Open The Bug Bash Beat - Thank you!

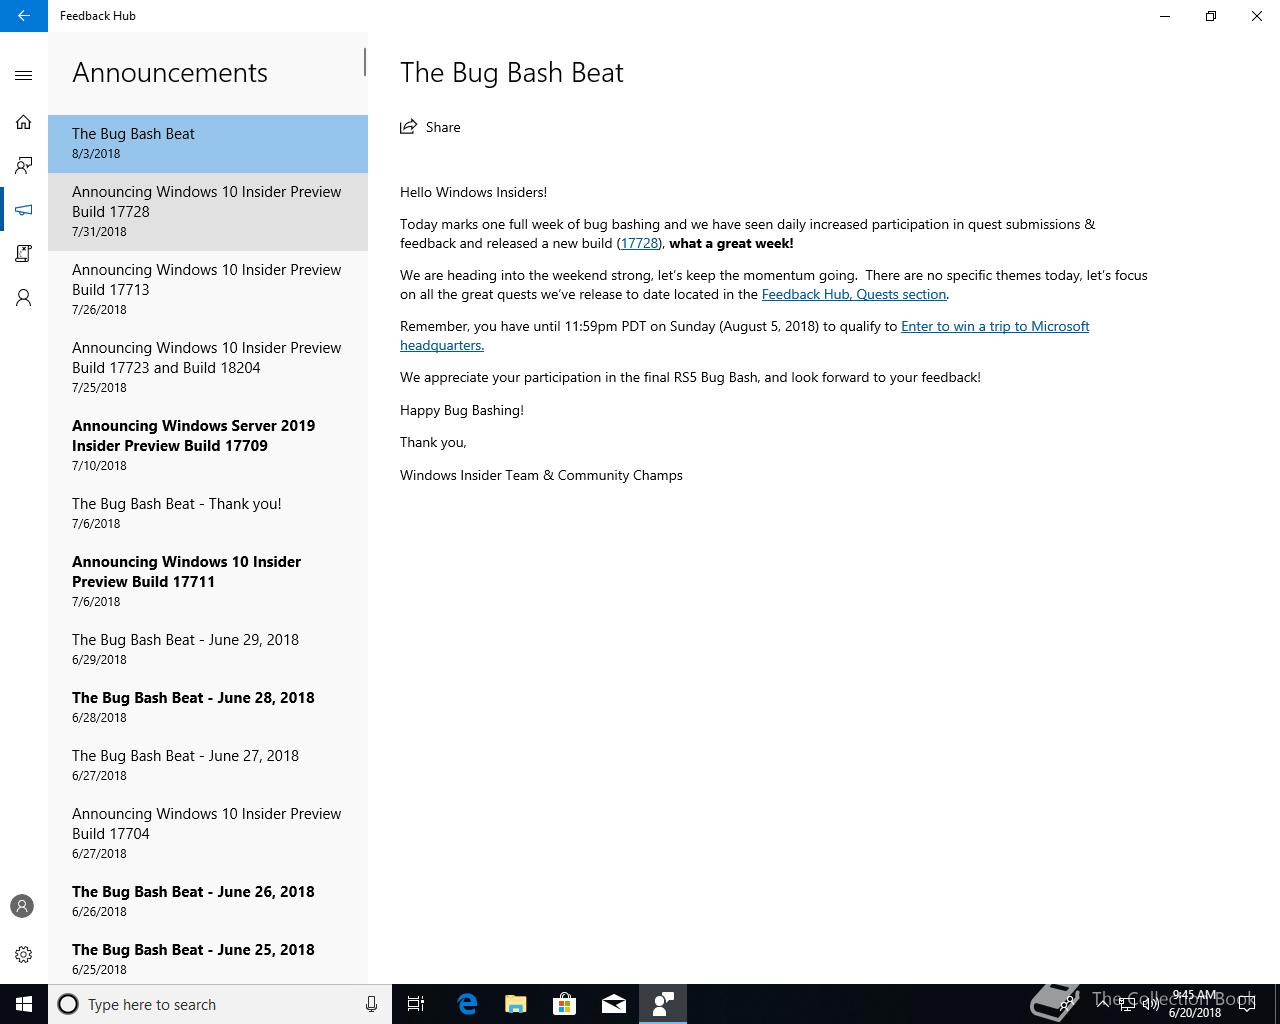click(208, 513)
